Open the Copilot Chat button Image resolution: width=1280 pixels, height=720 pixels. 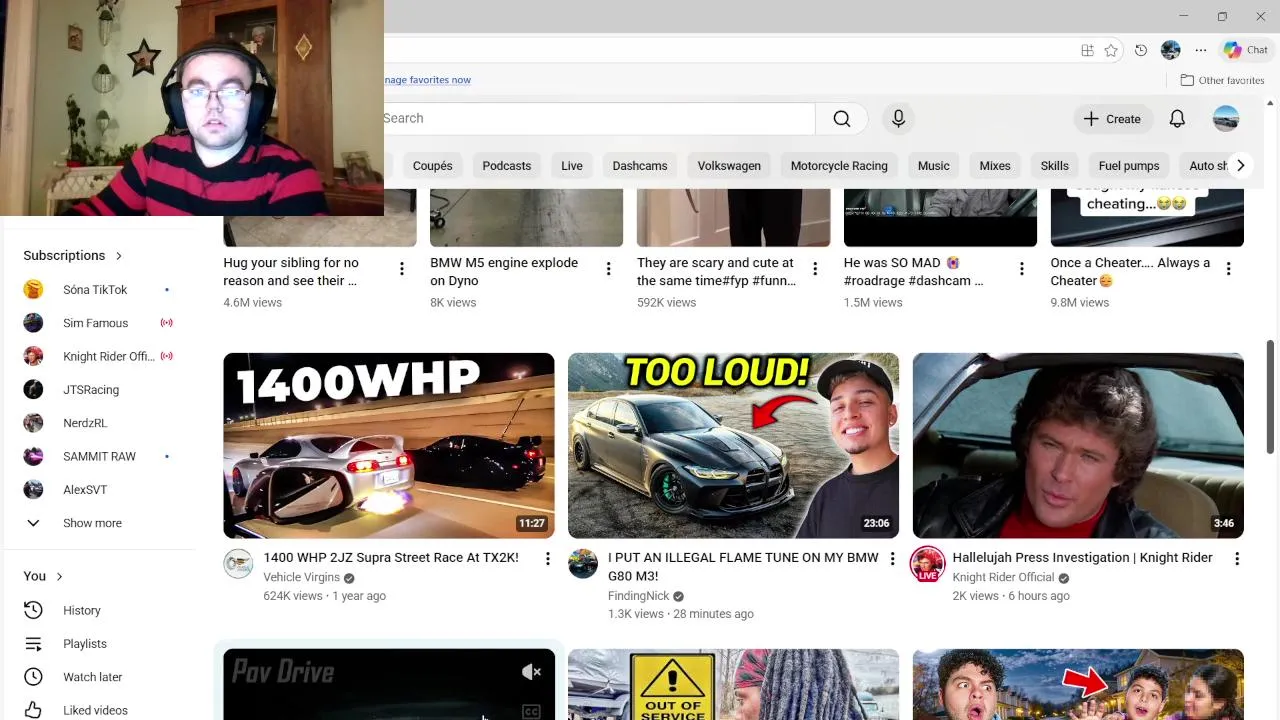coord(1246,50)
